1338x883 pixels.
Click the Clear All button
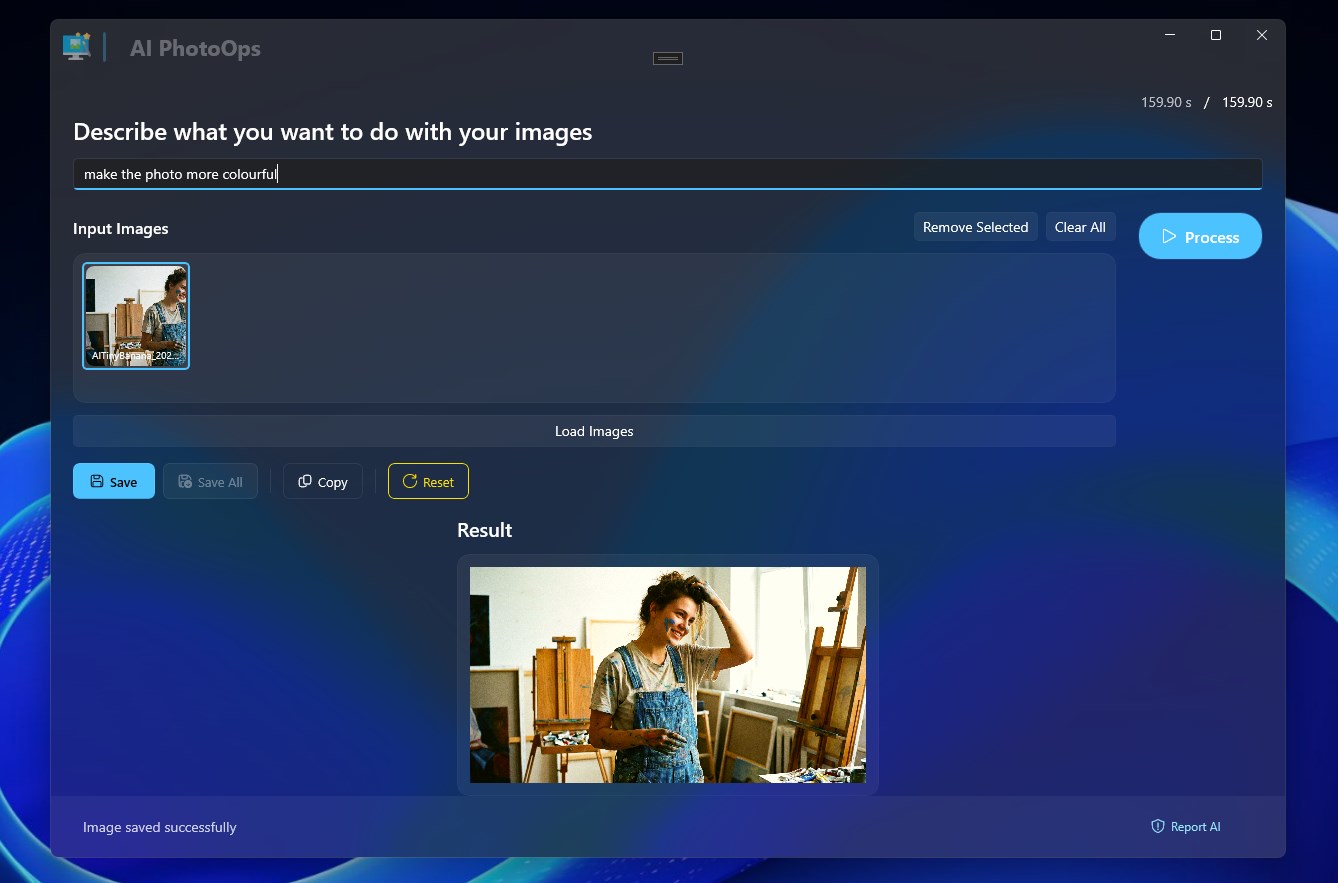(x=1080, y=226)
